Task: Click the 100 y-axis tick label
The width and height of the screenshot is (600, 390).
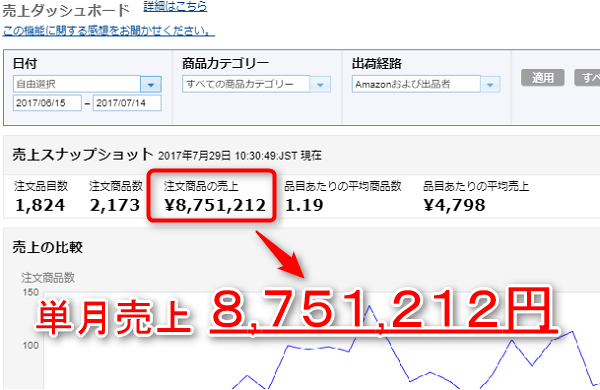Action: (x=31, y=345)
